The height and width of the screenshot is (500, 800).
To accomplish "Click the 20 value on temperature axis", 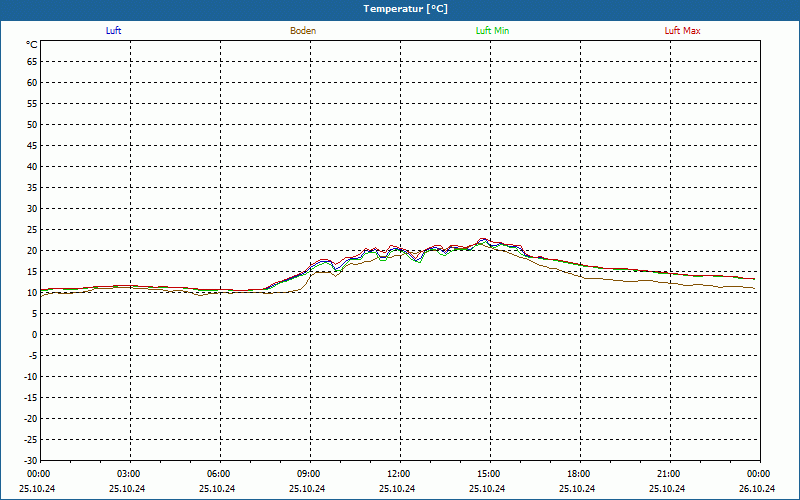I will click(32, 251).
